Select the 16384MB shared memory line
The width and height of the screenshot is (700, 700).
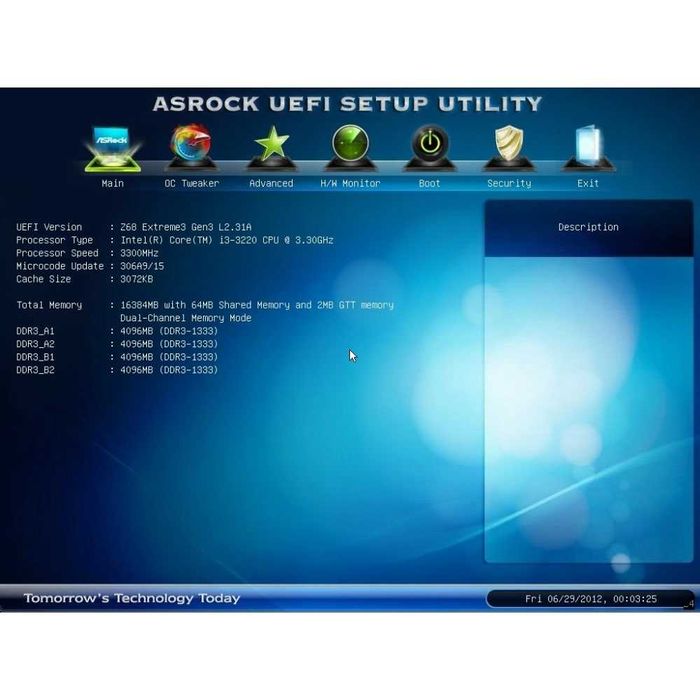click(x=257, y=305)
